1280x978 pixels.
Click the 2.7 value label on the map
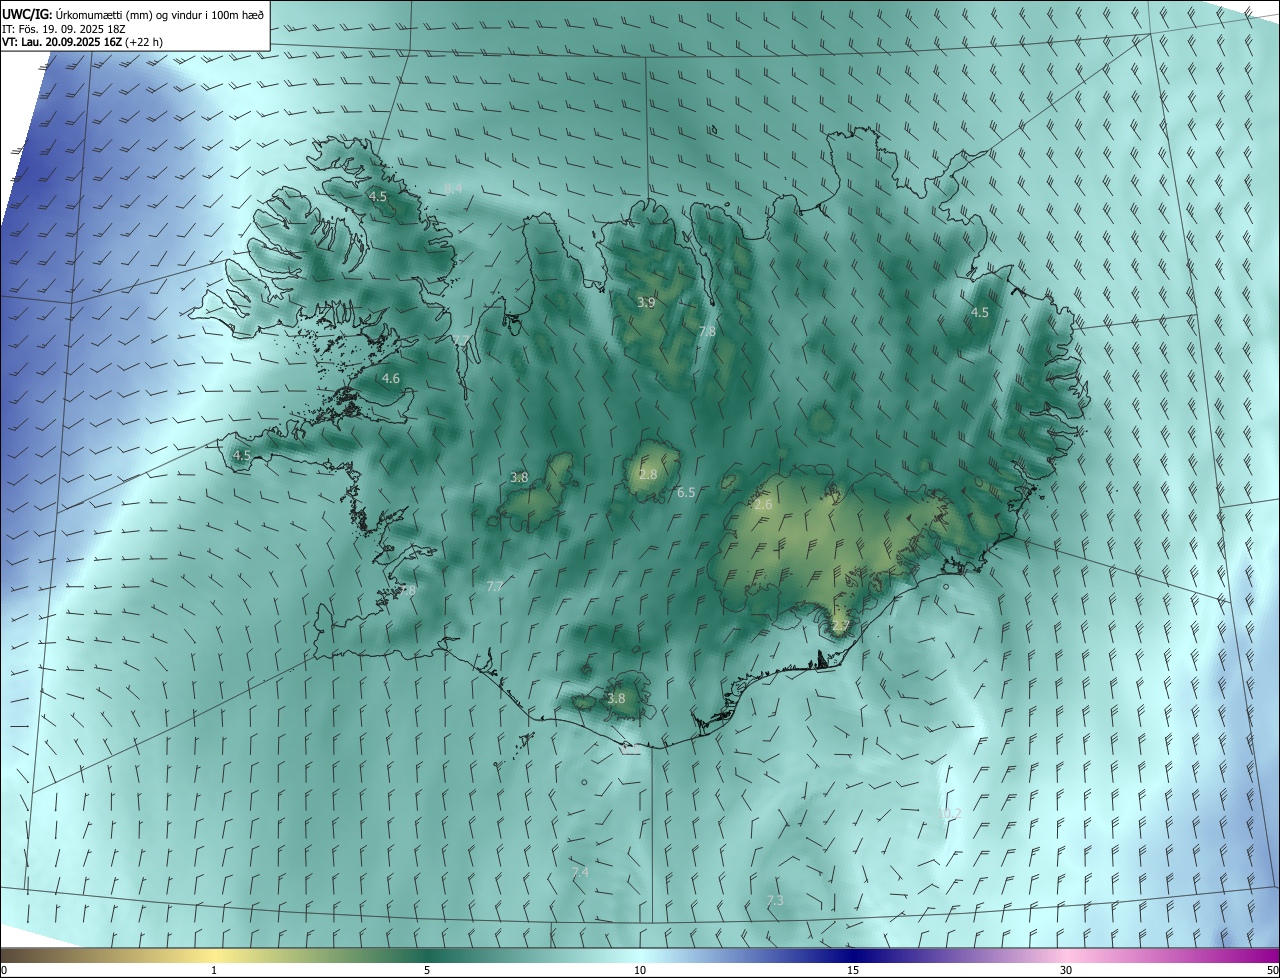click(840, 626)
